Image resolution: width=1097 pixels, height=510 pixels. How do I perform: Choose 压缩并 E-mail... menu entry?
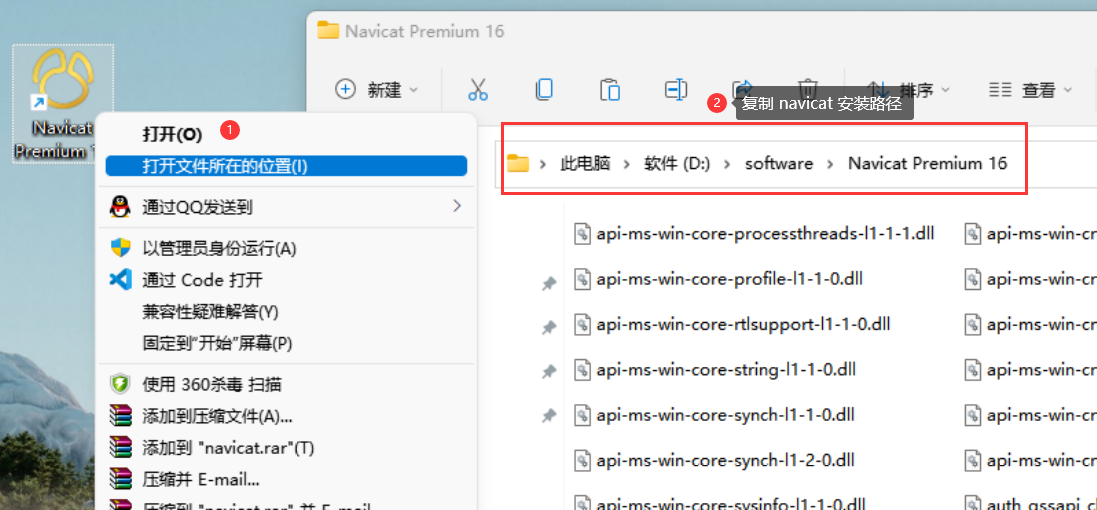click(x=286, y=479)
